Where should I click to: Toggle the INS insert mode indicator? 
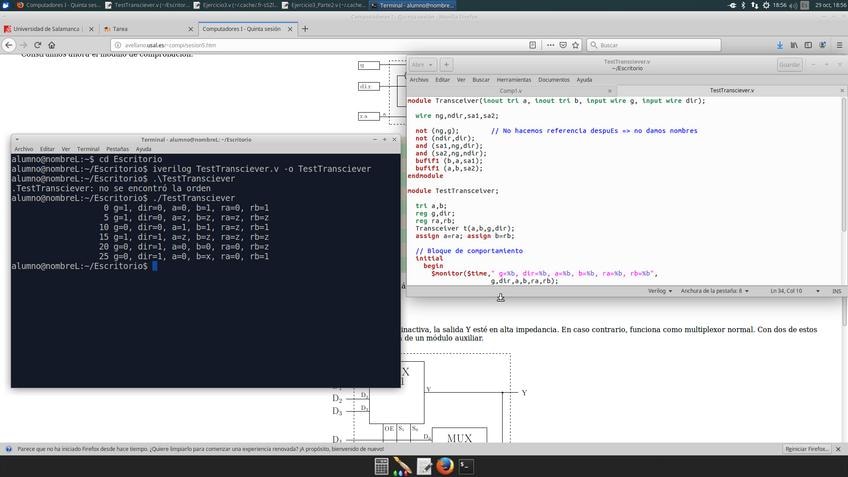836,291
